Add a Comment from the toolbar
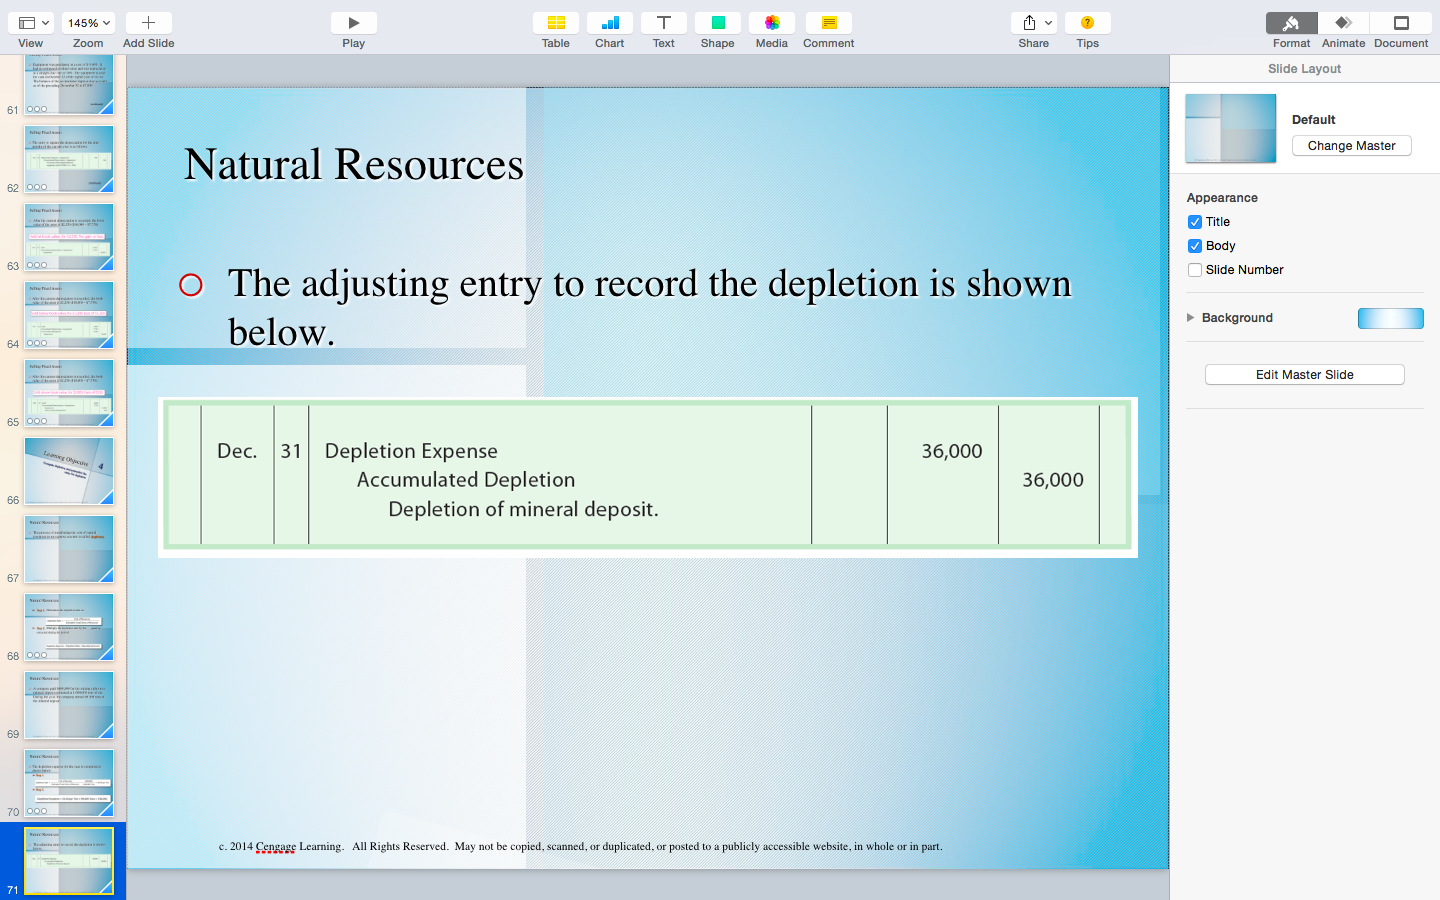The image size is (1440, 900). click(x=829, y=23)
